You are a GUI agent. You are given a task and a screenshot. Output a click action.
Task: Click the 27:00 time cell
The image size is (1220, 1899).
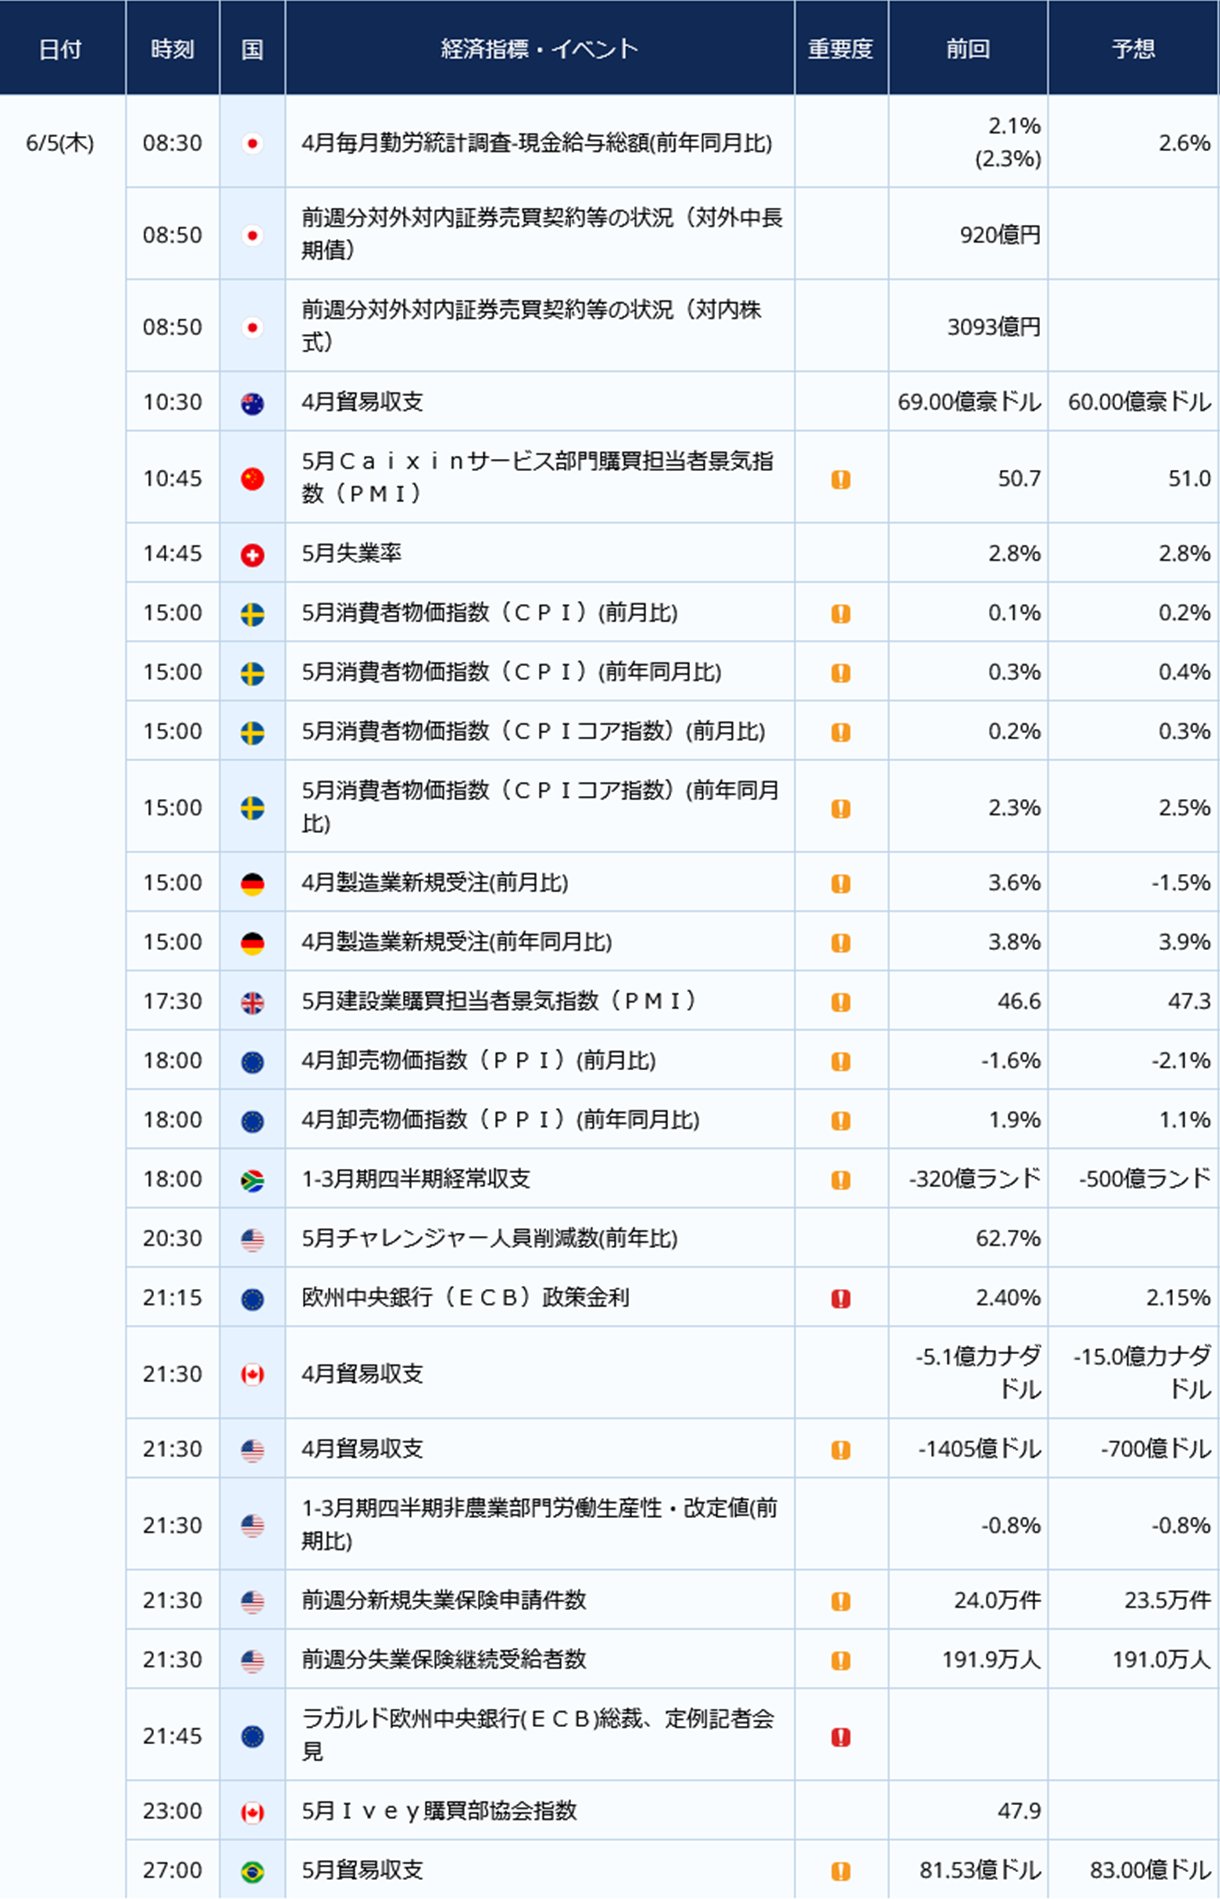[172, 1870]
